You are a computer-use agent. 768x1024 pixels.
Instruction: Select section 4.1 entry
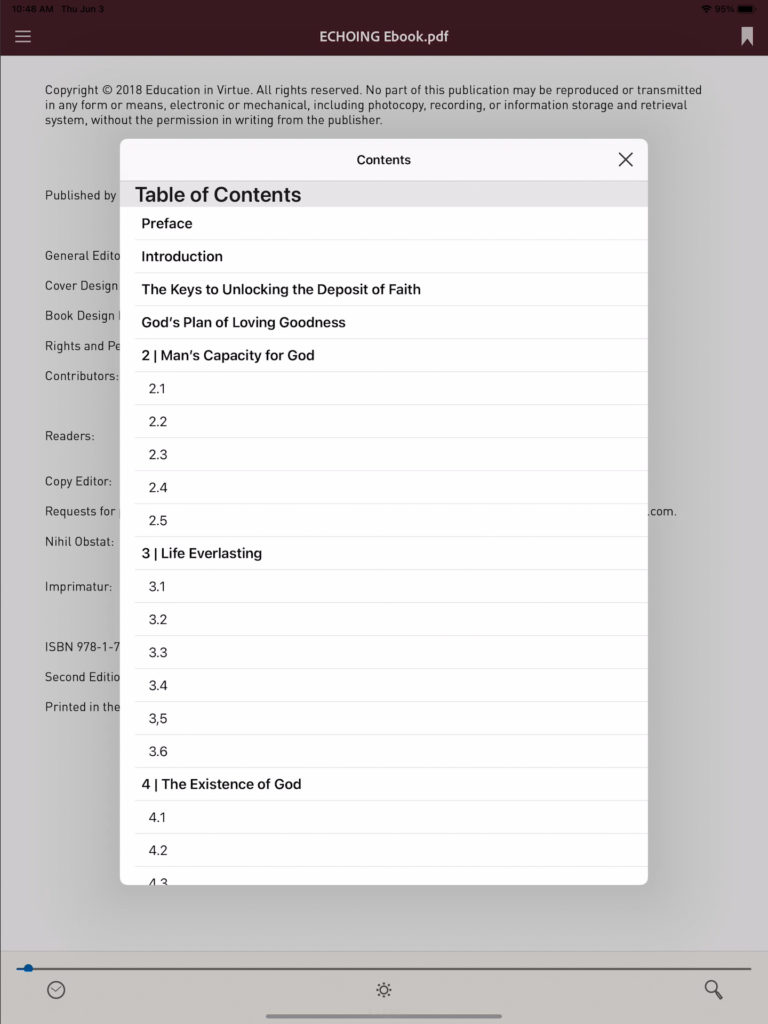(x=158, y=817)
